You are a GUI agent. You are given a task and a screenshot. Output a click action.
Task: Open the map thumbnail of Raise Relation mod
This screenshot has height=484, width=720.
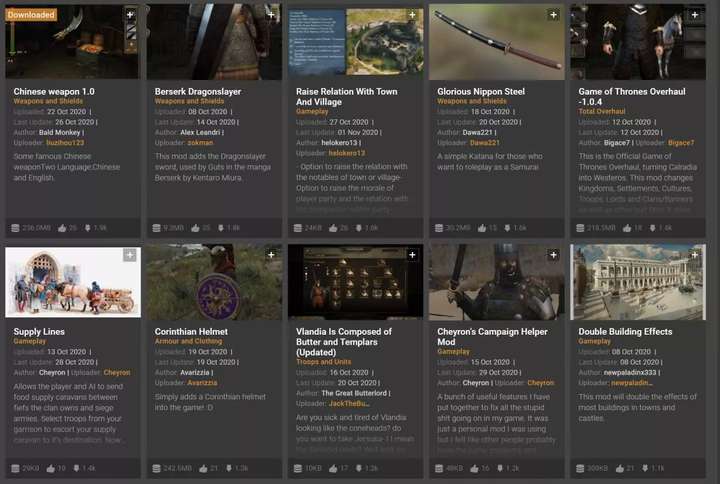[x=355, y=42]
